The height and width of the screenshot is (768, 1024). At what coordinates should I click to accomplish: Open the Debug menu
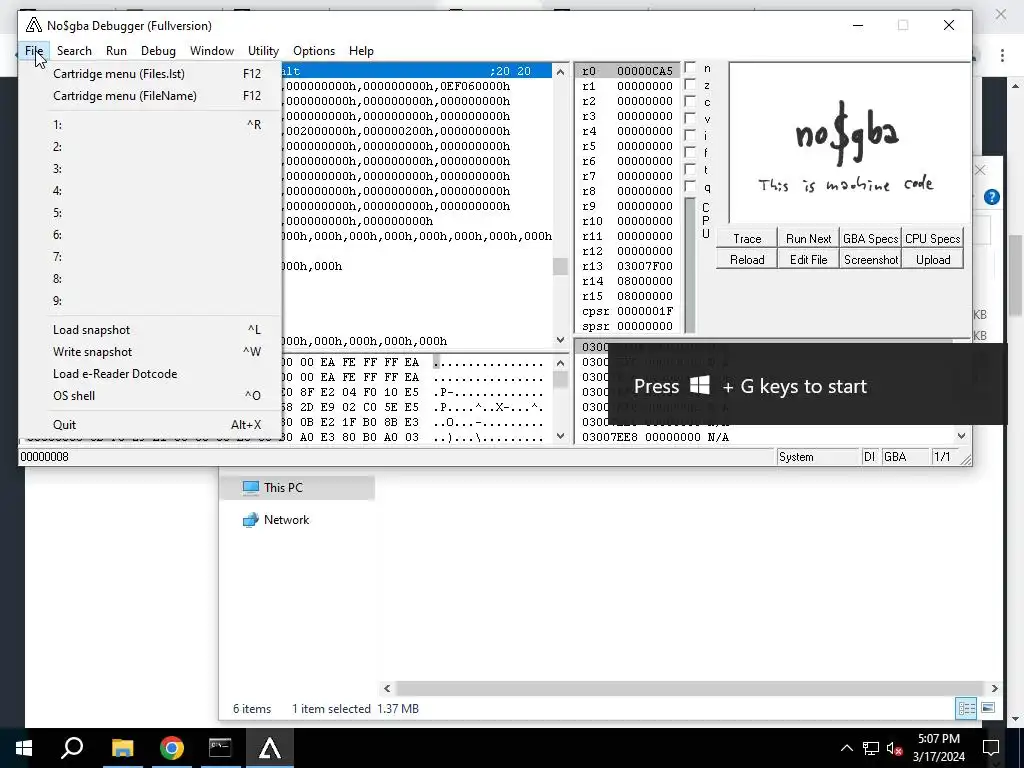coord(158,51)
